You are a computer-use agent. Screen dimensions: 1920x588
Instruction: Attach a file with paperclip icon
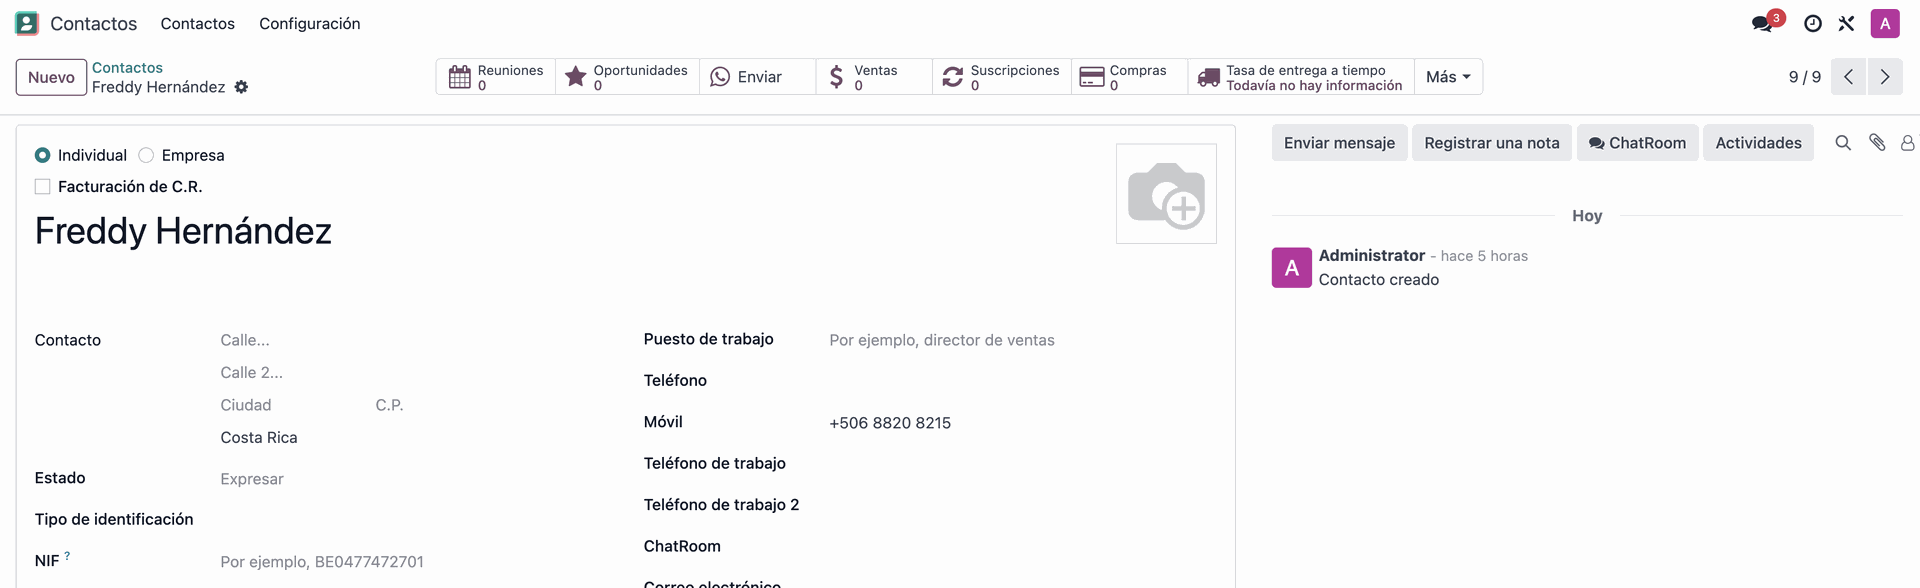[x=1877, y=143]
